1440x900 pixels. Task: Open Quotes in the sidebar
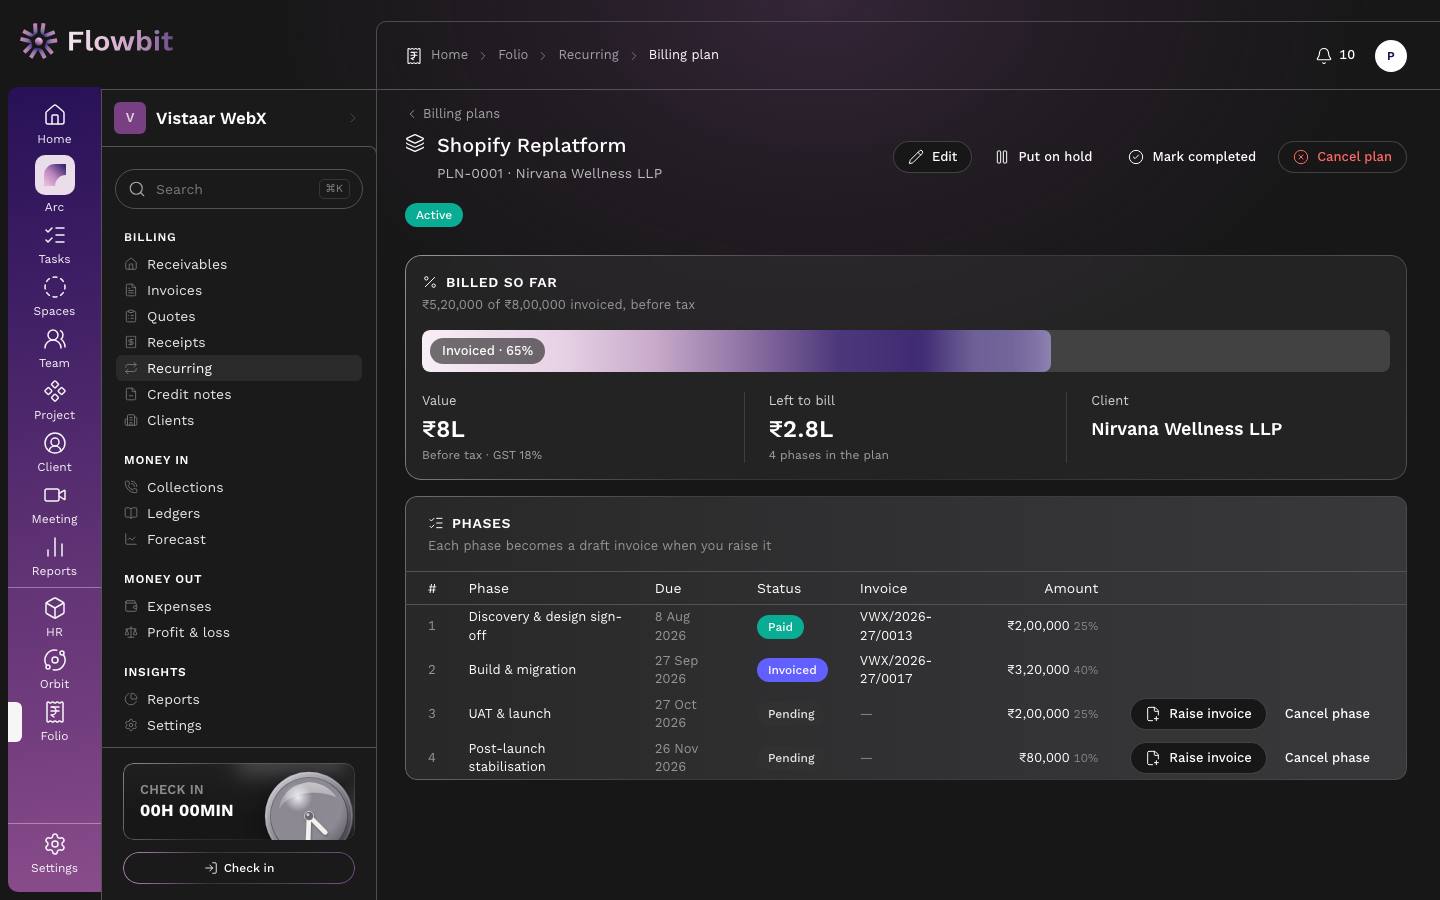[239, 316]
